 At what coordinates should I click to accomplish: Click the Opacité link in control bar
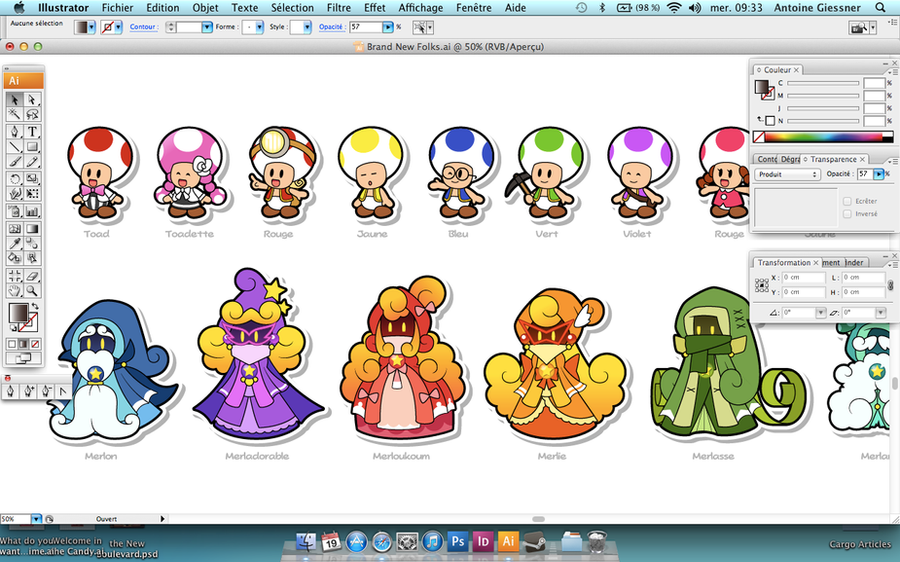(x=331, y=27)
